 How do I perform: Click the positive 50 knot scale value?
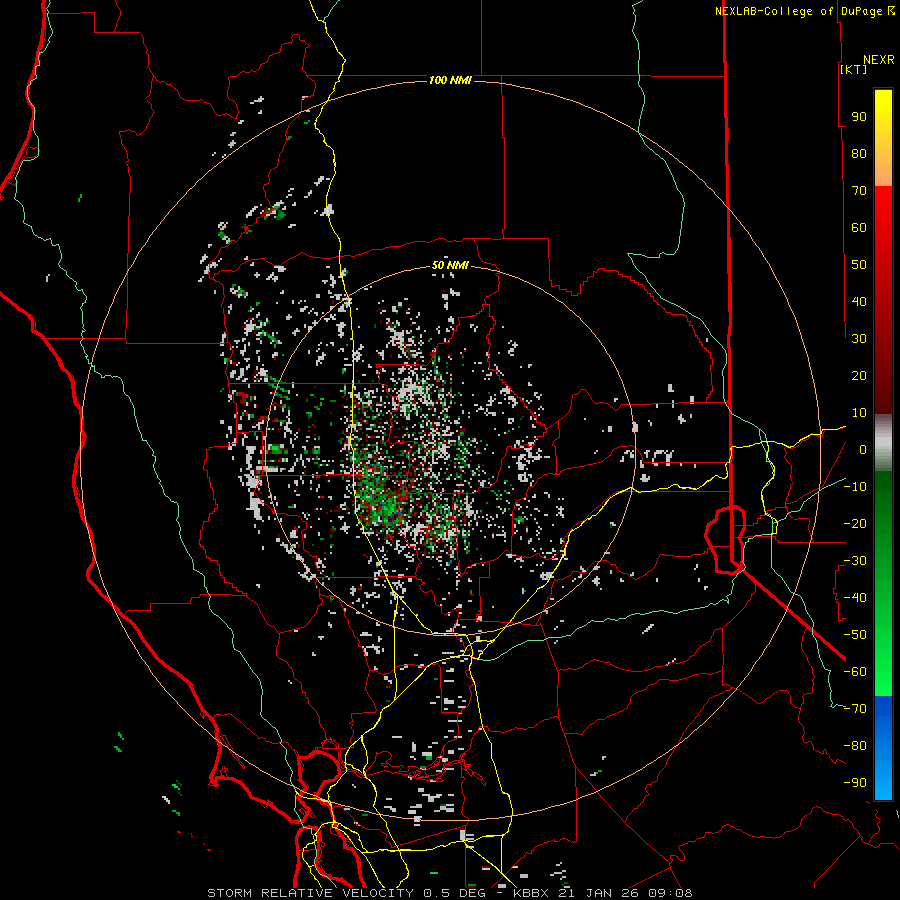tap(859, 265)
